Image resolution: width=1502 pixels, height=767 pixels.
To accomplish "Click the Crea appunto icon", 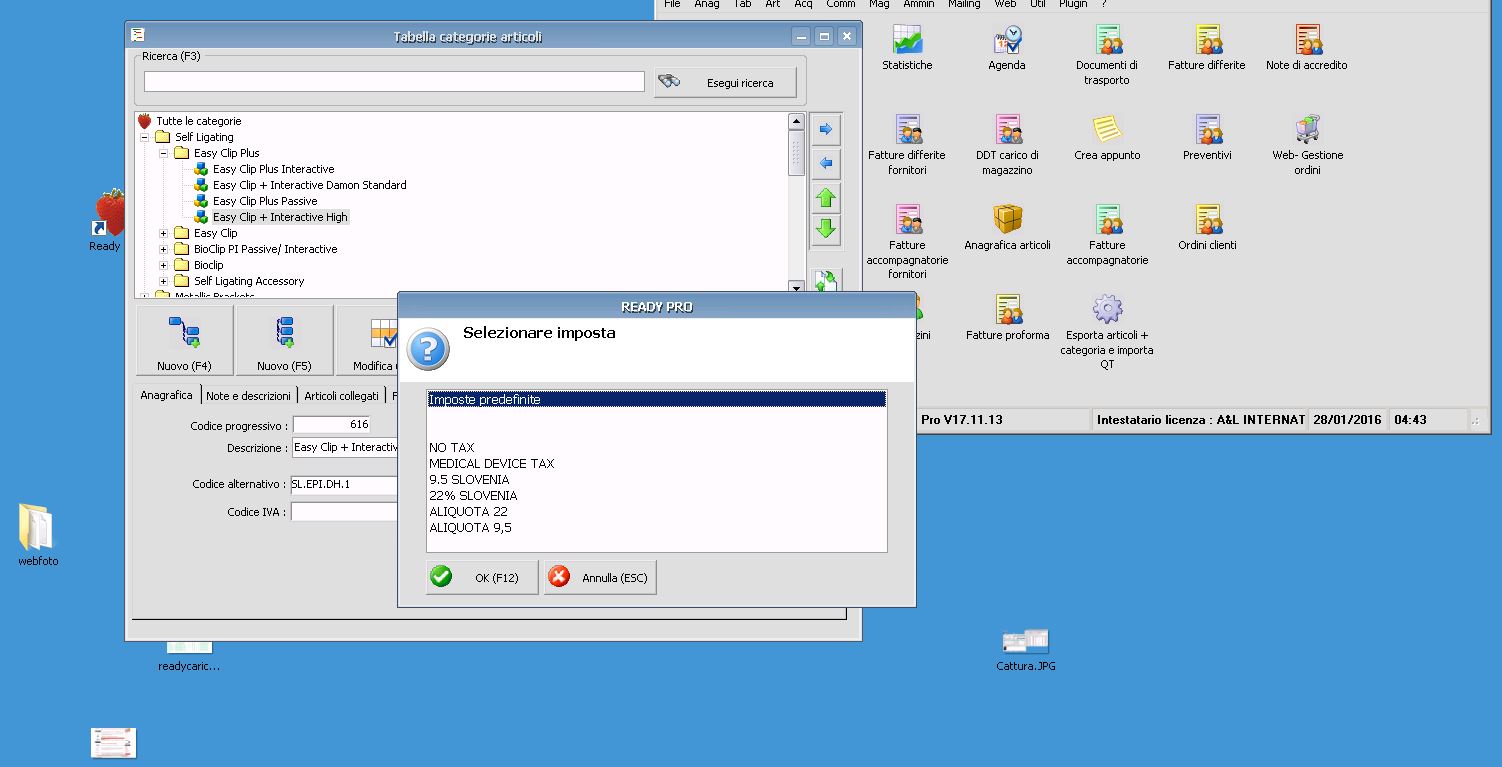I will (1107, 138).
